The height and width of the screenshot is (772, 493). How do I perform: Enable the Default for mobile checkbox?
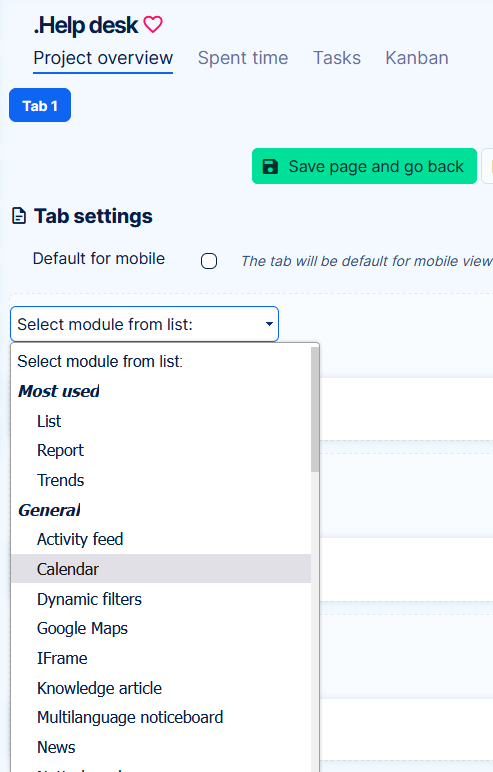[x=209, y=261]
